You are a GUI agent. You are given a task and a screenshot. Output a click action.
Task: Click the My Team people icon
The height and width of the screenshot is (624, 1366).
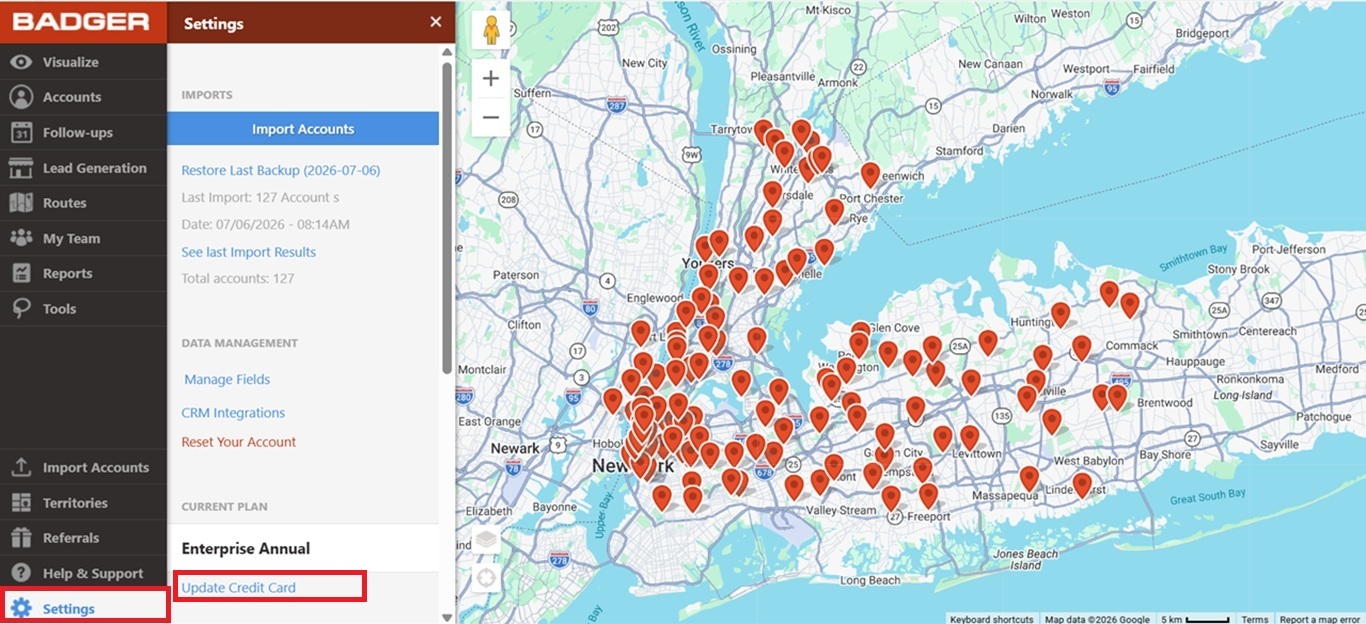point(21,238)
